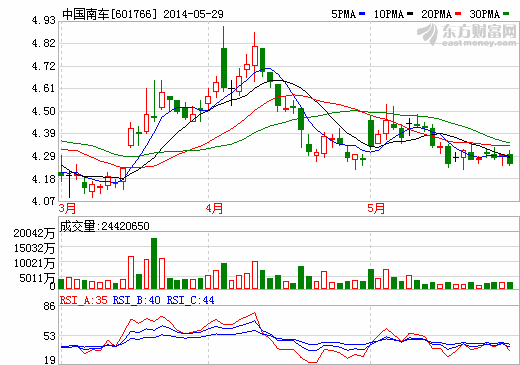Click the chart title 中国南车[601766]
The height and width of the screenshot is (365, 520).
point(109,14)
